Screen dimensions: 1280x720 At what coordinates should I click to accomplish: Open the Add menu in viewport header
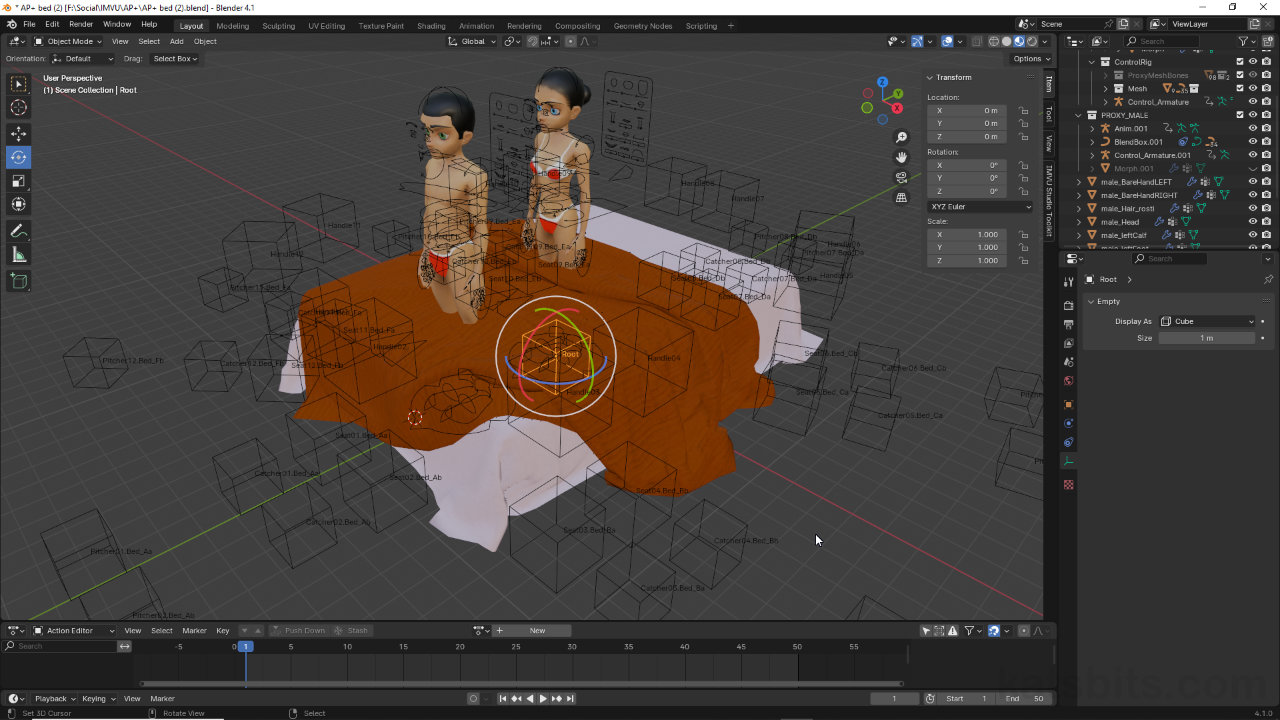click(176, 41)
